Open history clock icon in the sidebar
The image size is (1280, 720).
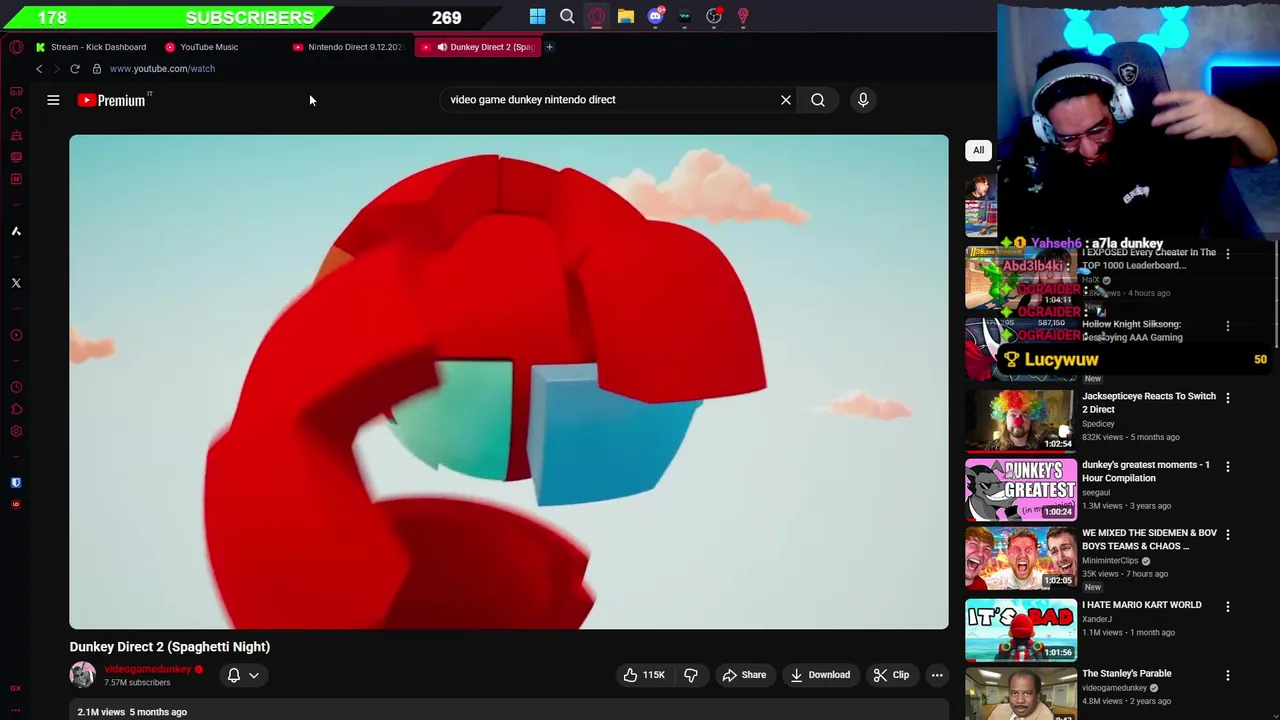click(16, 387)
